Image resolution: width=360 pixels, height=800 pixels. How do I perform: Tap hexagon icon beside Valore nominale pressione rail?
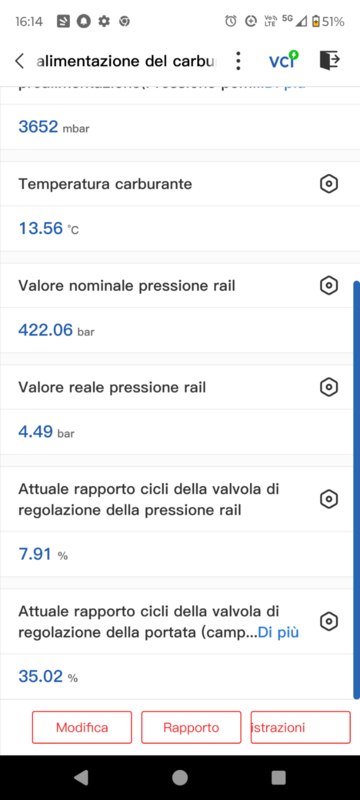tap(329, 285)
